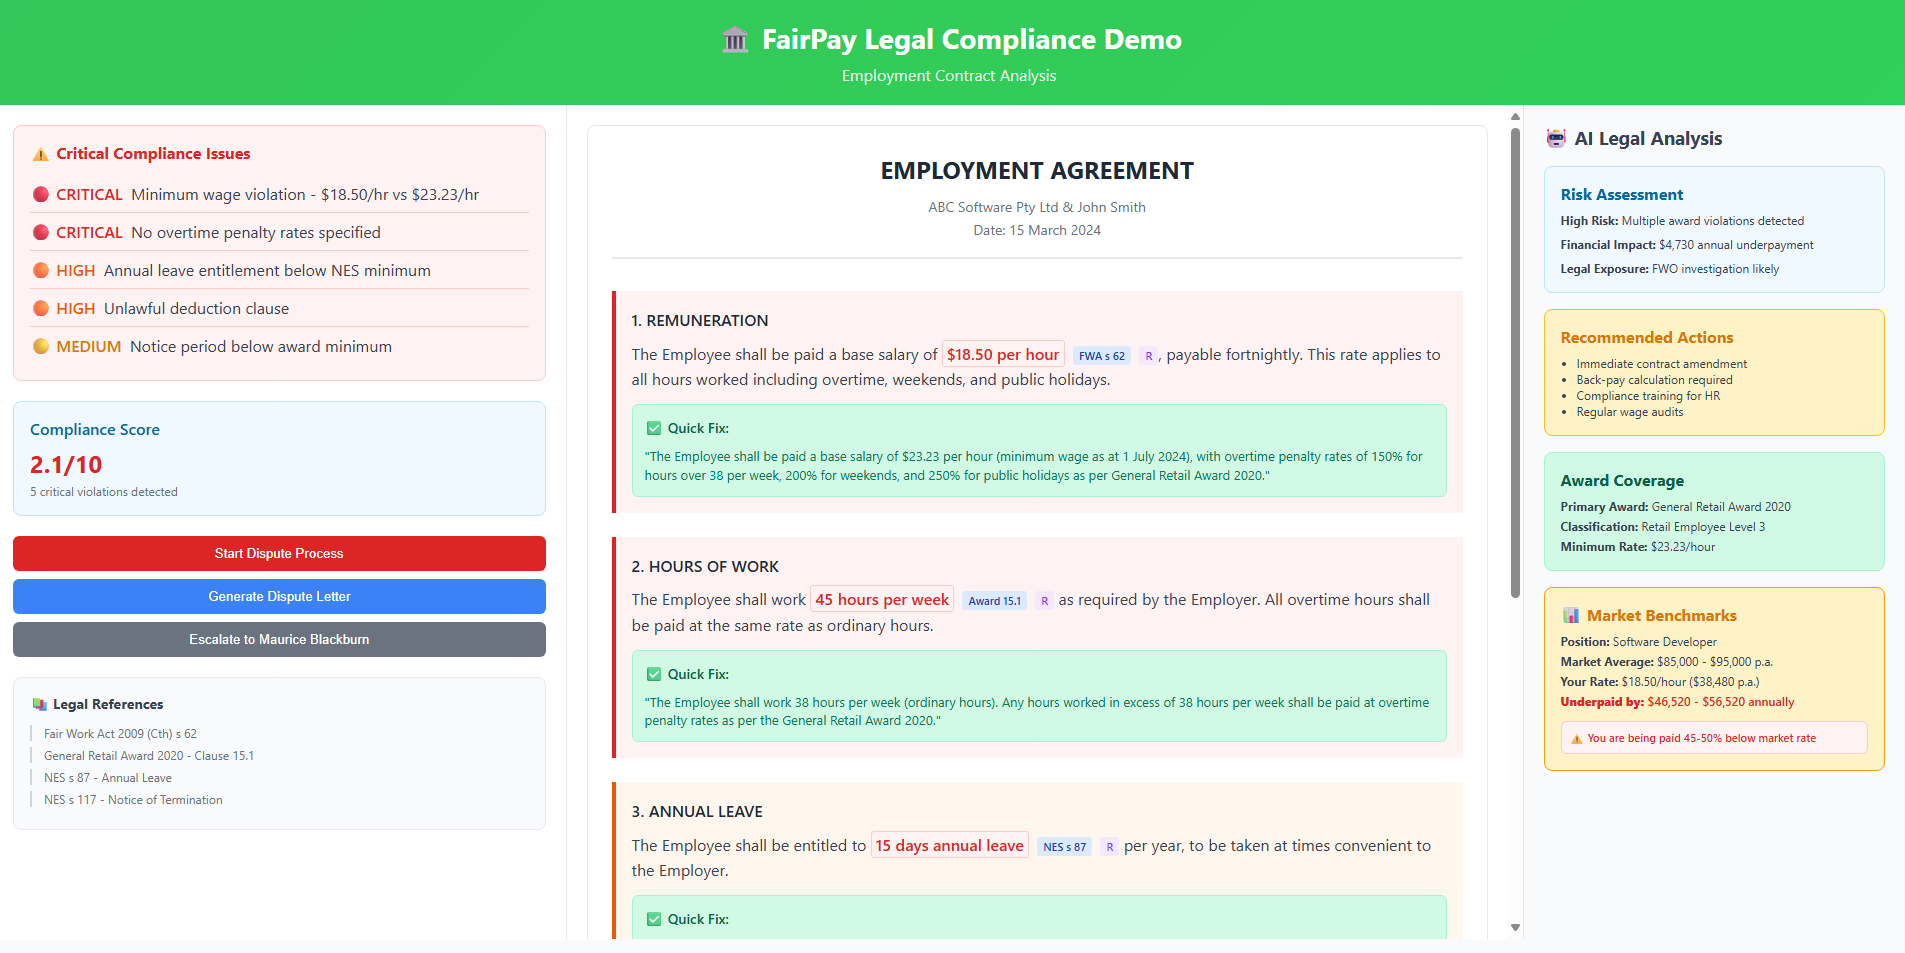Viewport: 1905px width, 953px height.
Task: Click the scroll up arrow of document scrollbar
Action: click(1515, 117)
